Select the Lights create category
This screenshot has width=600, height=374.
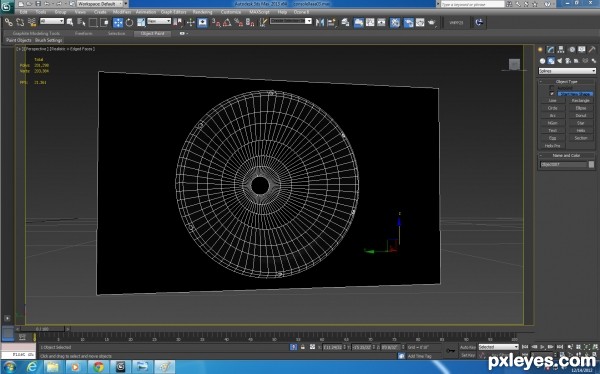point(559,61)
